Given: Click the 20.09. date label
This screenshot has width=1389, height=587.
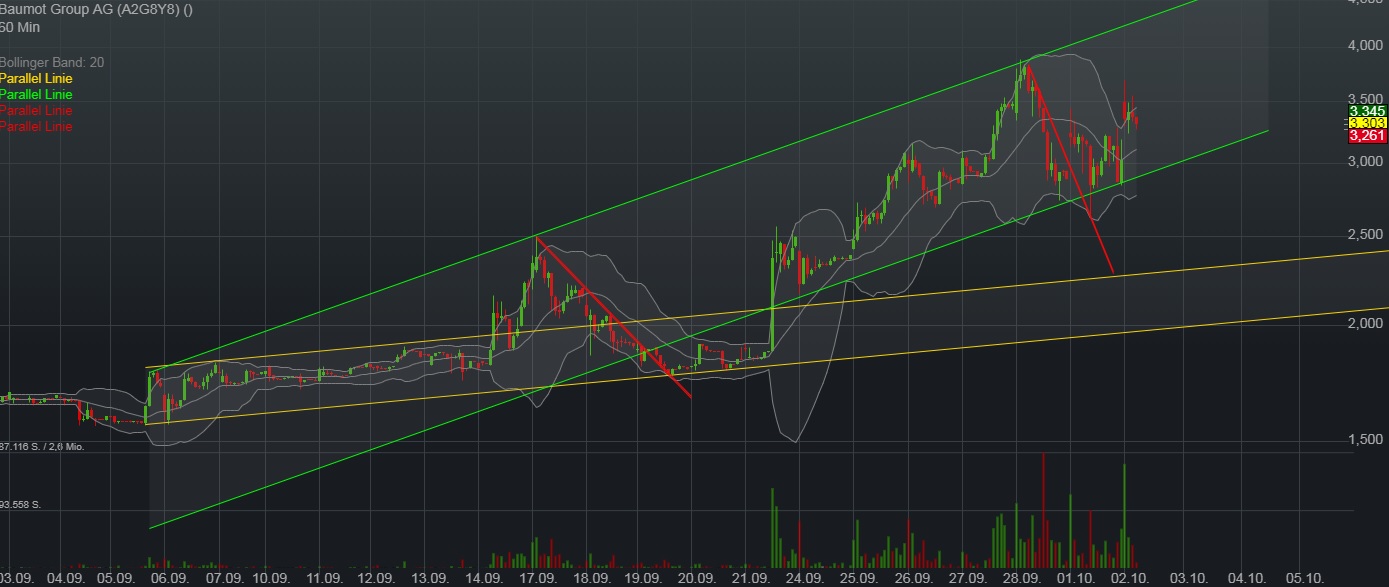Looking at the screenshot, I should click(x=695, y=579).
